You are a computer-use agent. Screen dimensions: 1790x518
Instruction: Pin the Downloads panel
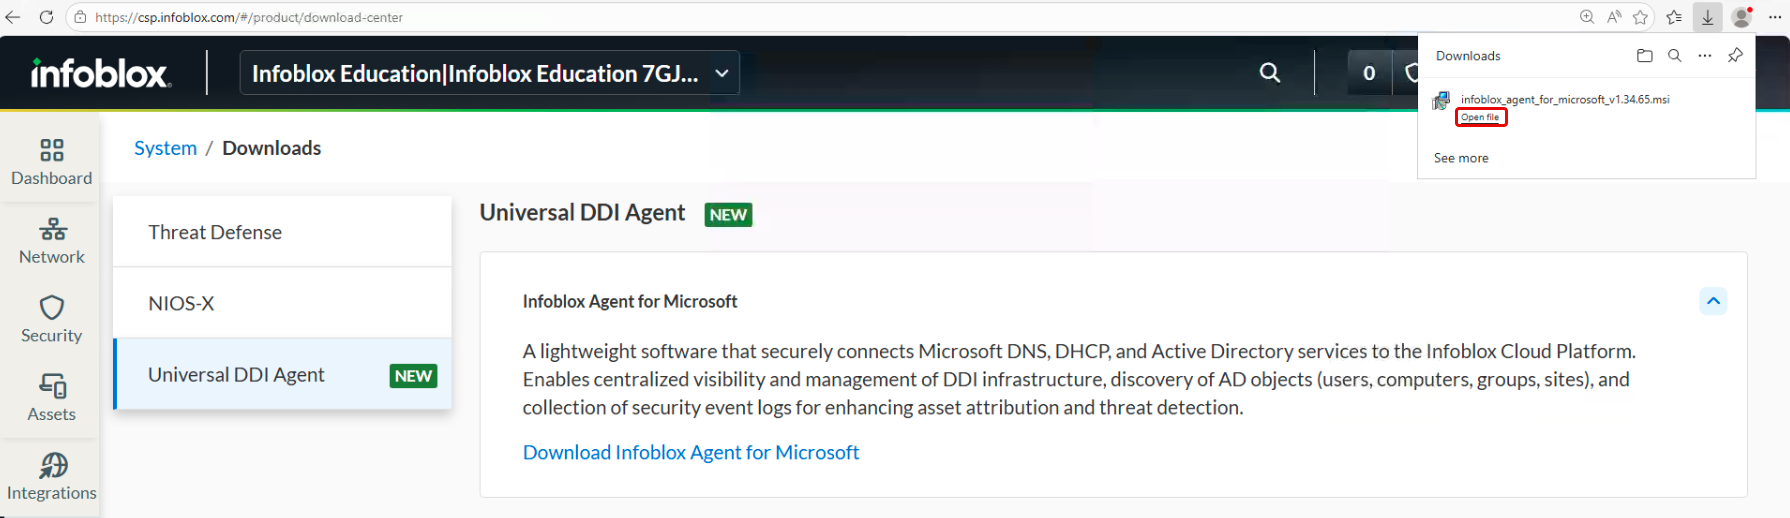(1735, 56)
